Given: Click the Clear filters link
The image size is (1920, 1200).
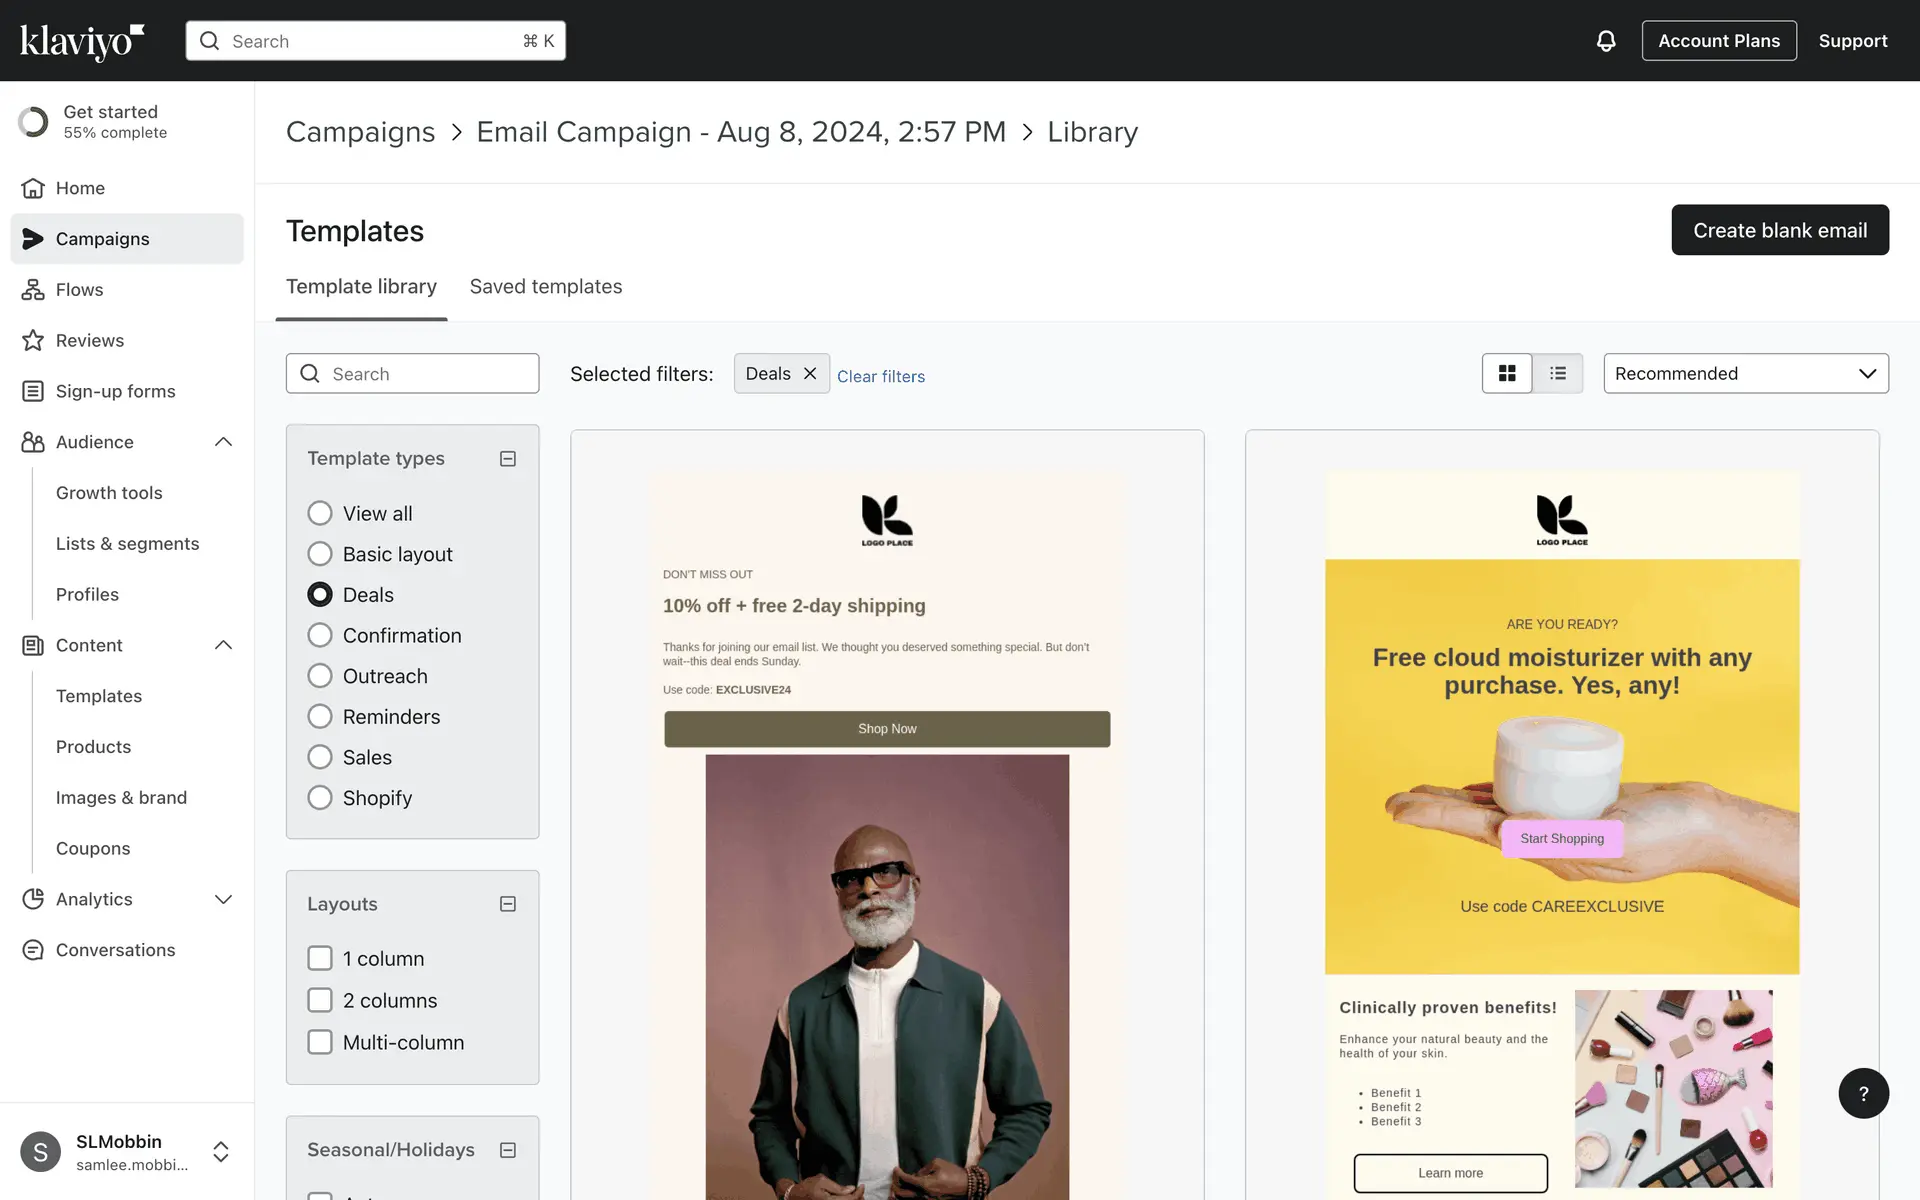Looking at the screenshot, I should pos(880,377).
